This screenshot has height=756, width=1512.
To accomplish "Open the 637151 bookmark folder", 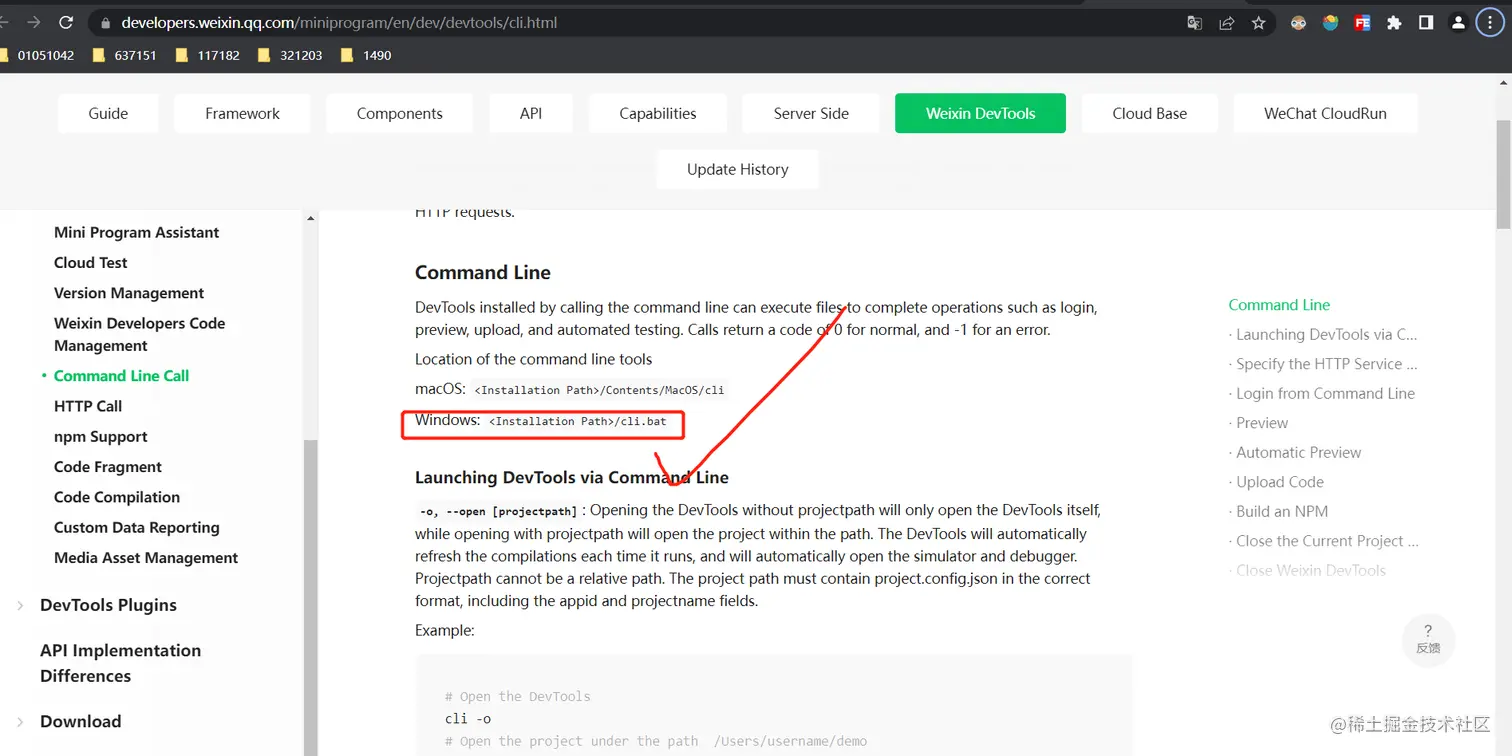I will pyautogui.click(x=125, y=55).
